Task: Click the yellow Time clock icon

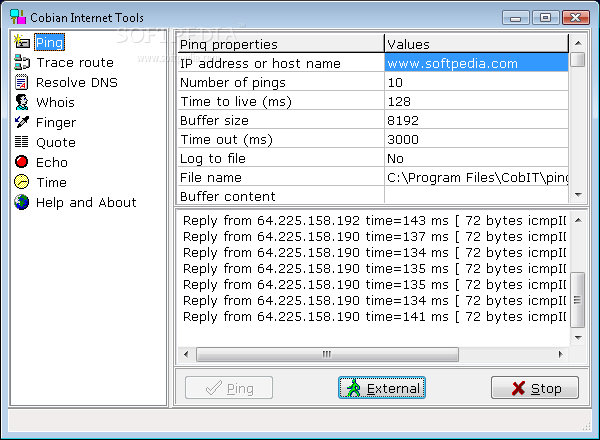Action: 21,182
